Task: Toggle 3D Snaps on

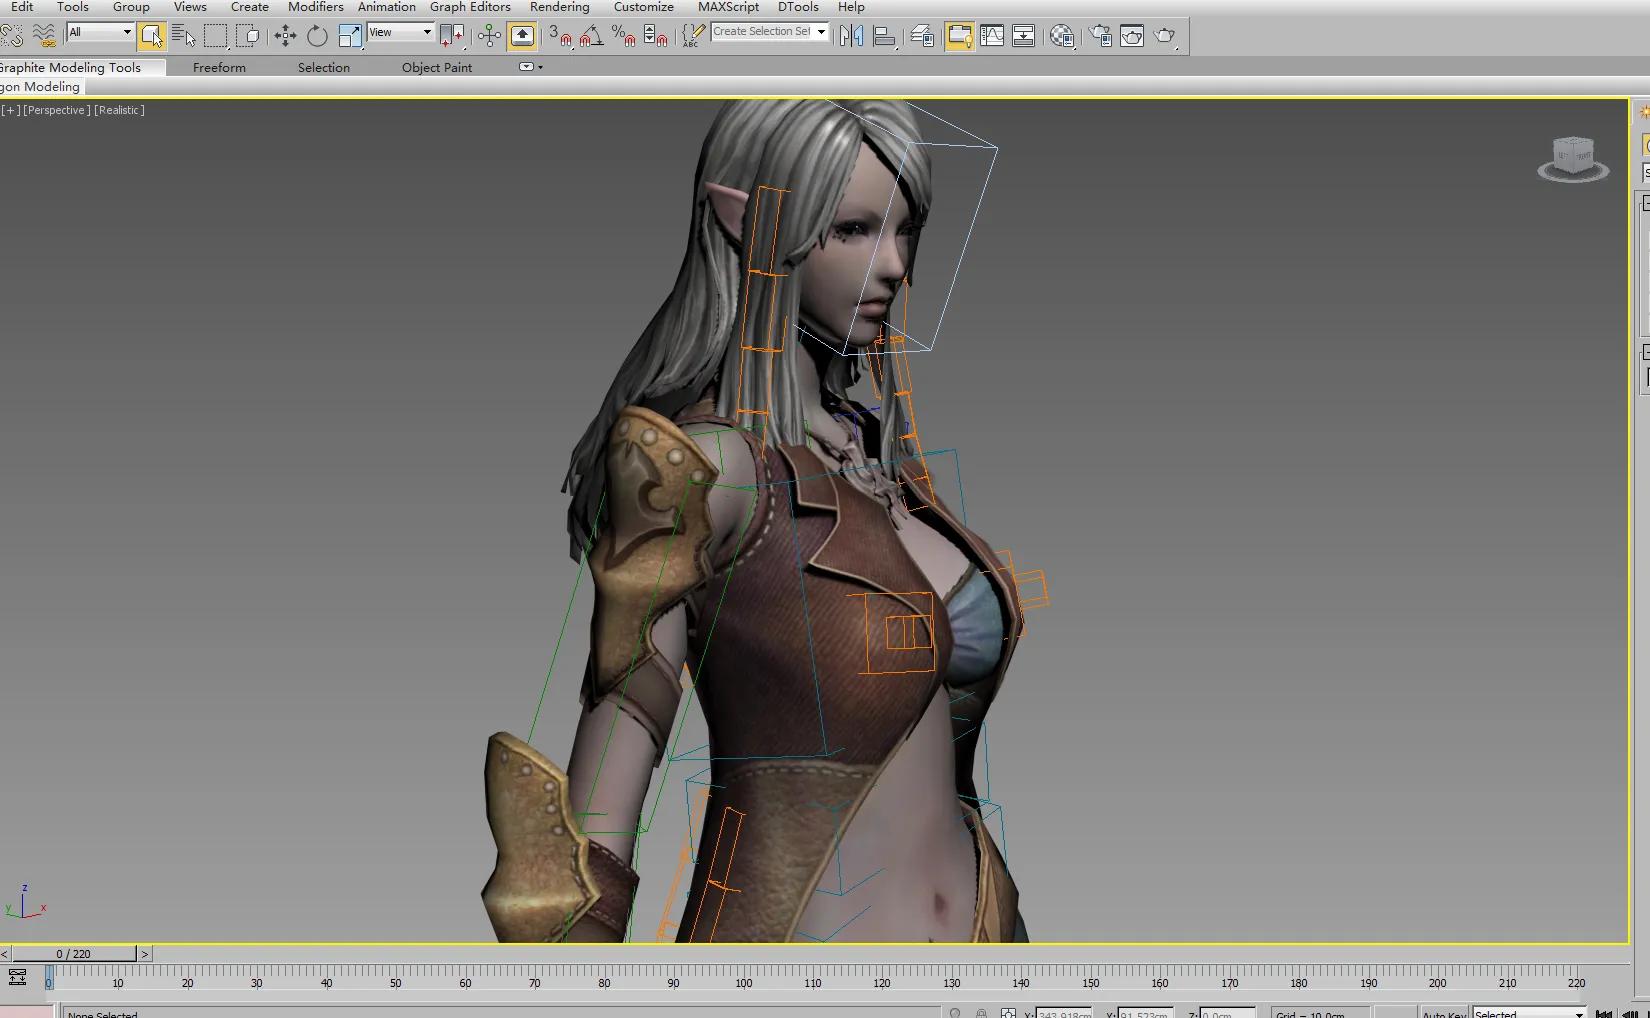Action: [559, 36]
